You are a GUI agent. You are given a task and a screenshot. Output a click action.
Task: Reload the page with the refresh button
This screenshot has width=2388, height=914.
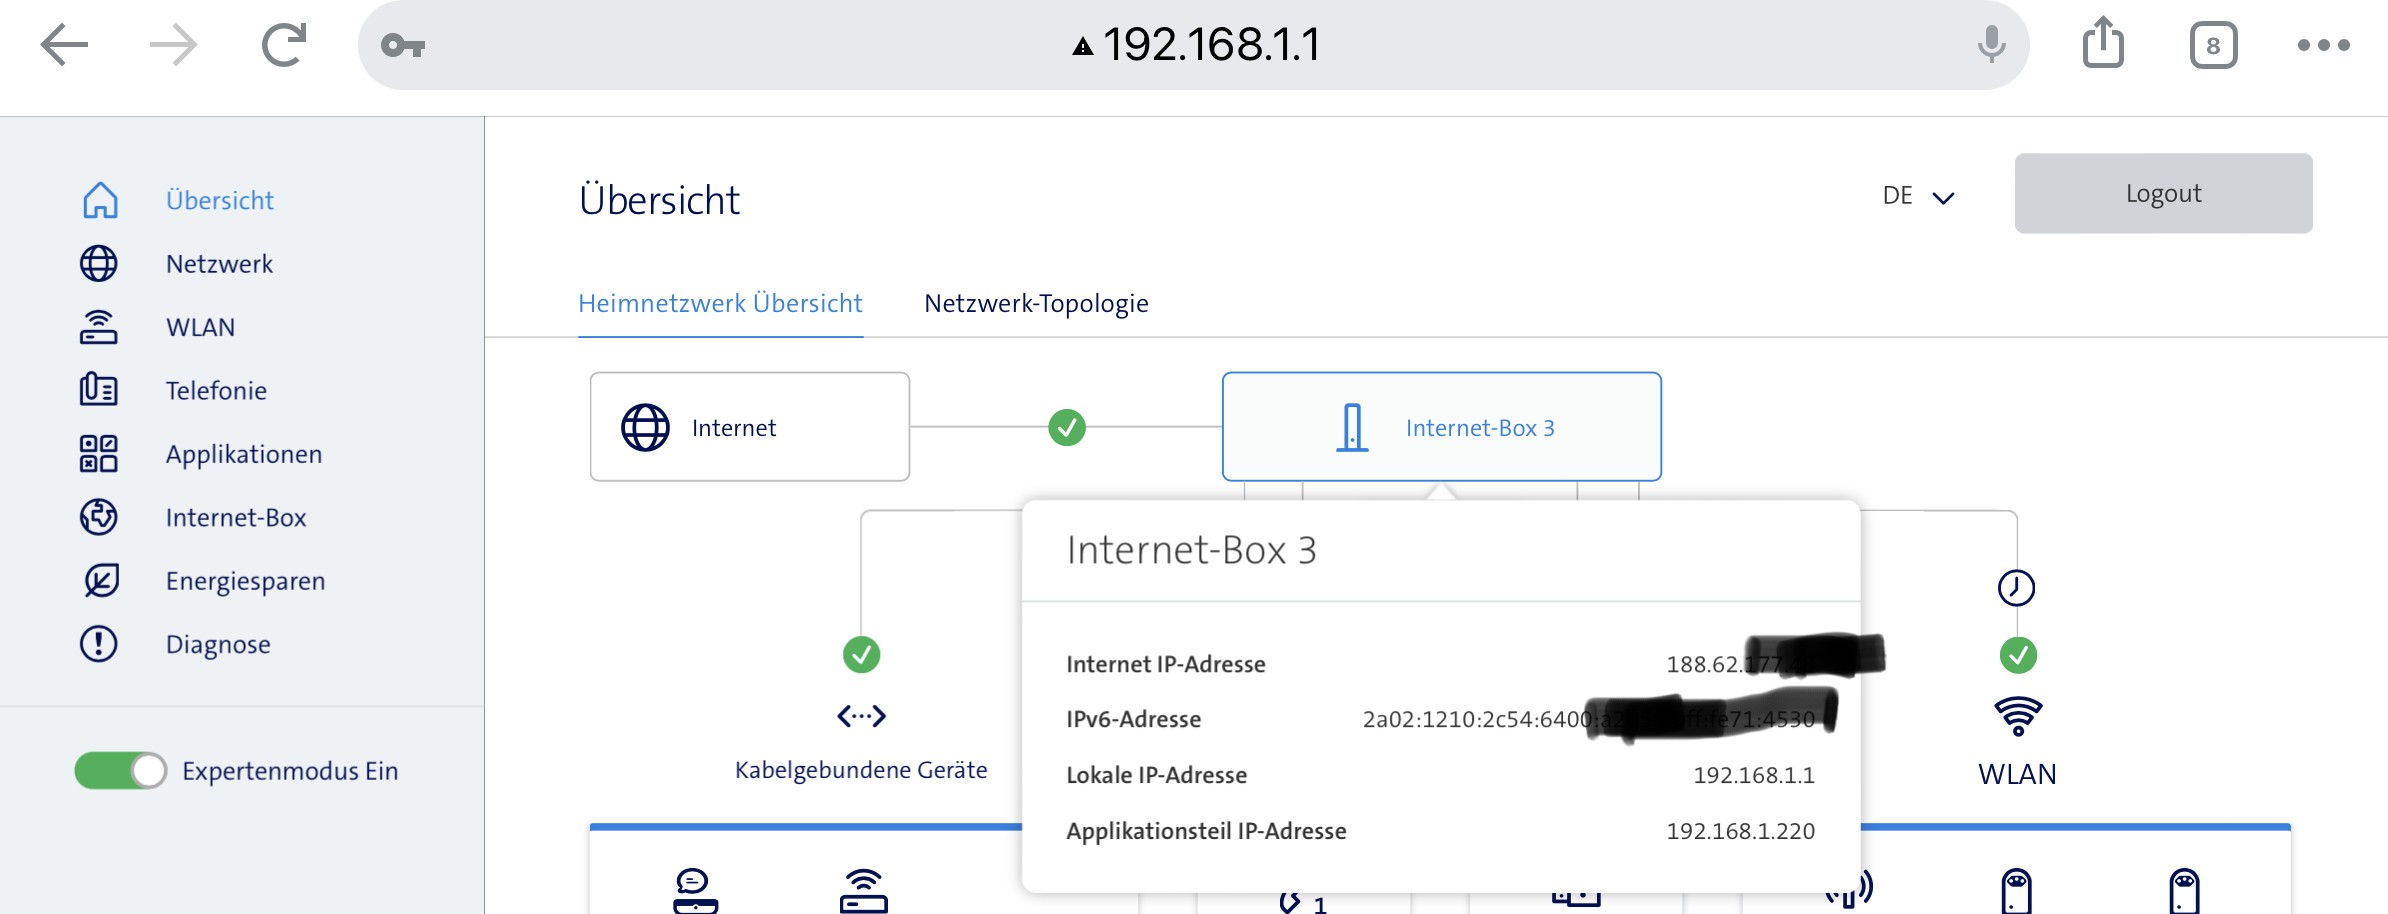[x=284, y=45]
